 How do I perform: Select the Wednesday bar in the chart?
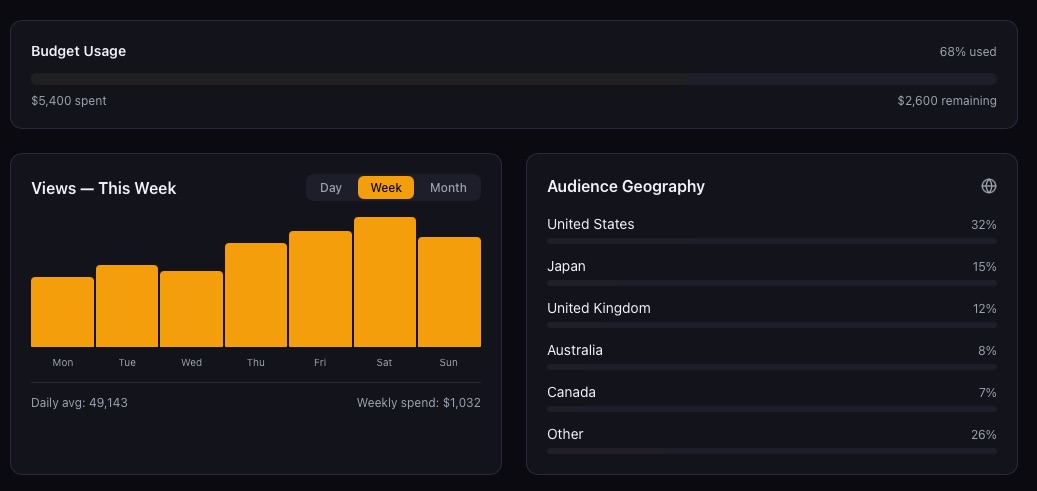pos(191,309)
